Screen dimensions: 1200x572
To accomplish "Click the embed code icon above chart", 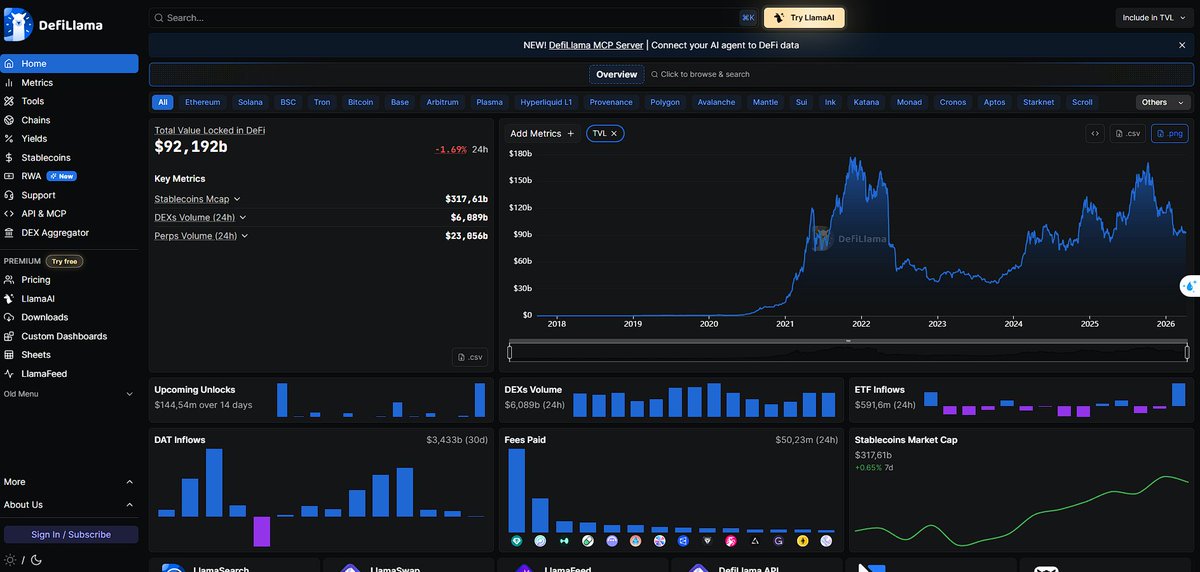I will coord(1095,133).
